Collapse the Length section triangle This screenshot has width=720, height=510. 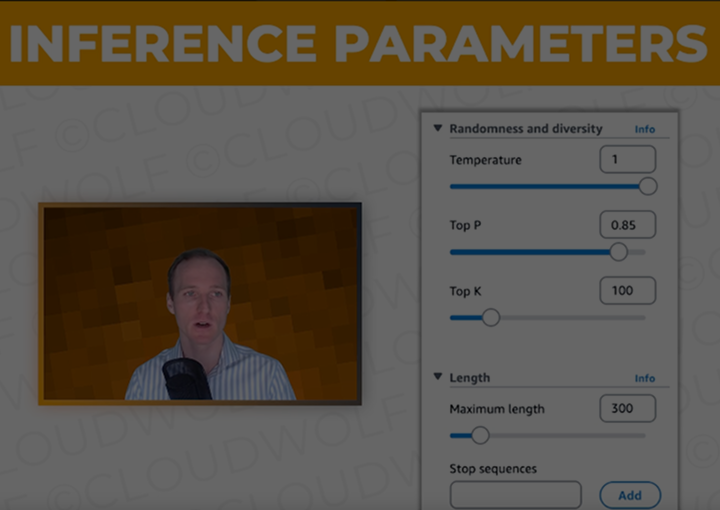pyautogui.click(x=438, y=377)
